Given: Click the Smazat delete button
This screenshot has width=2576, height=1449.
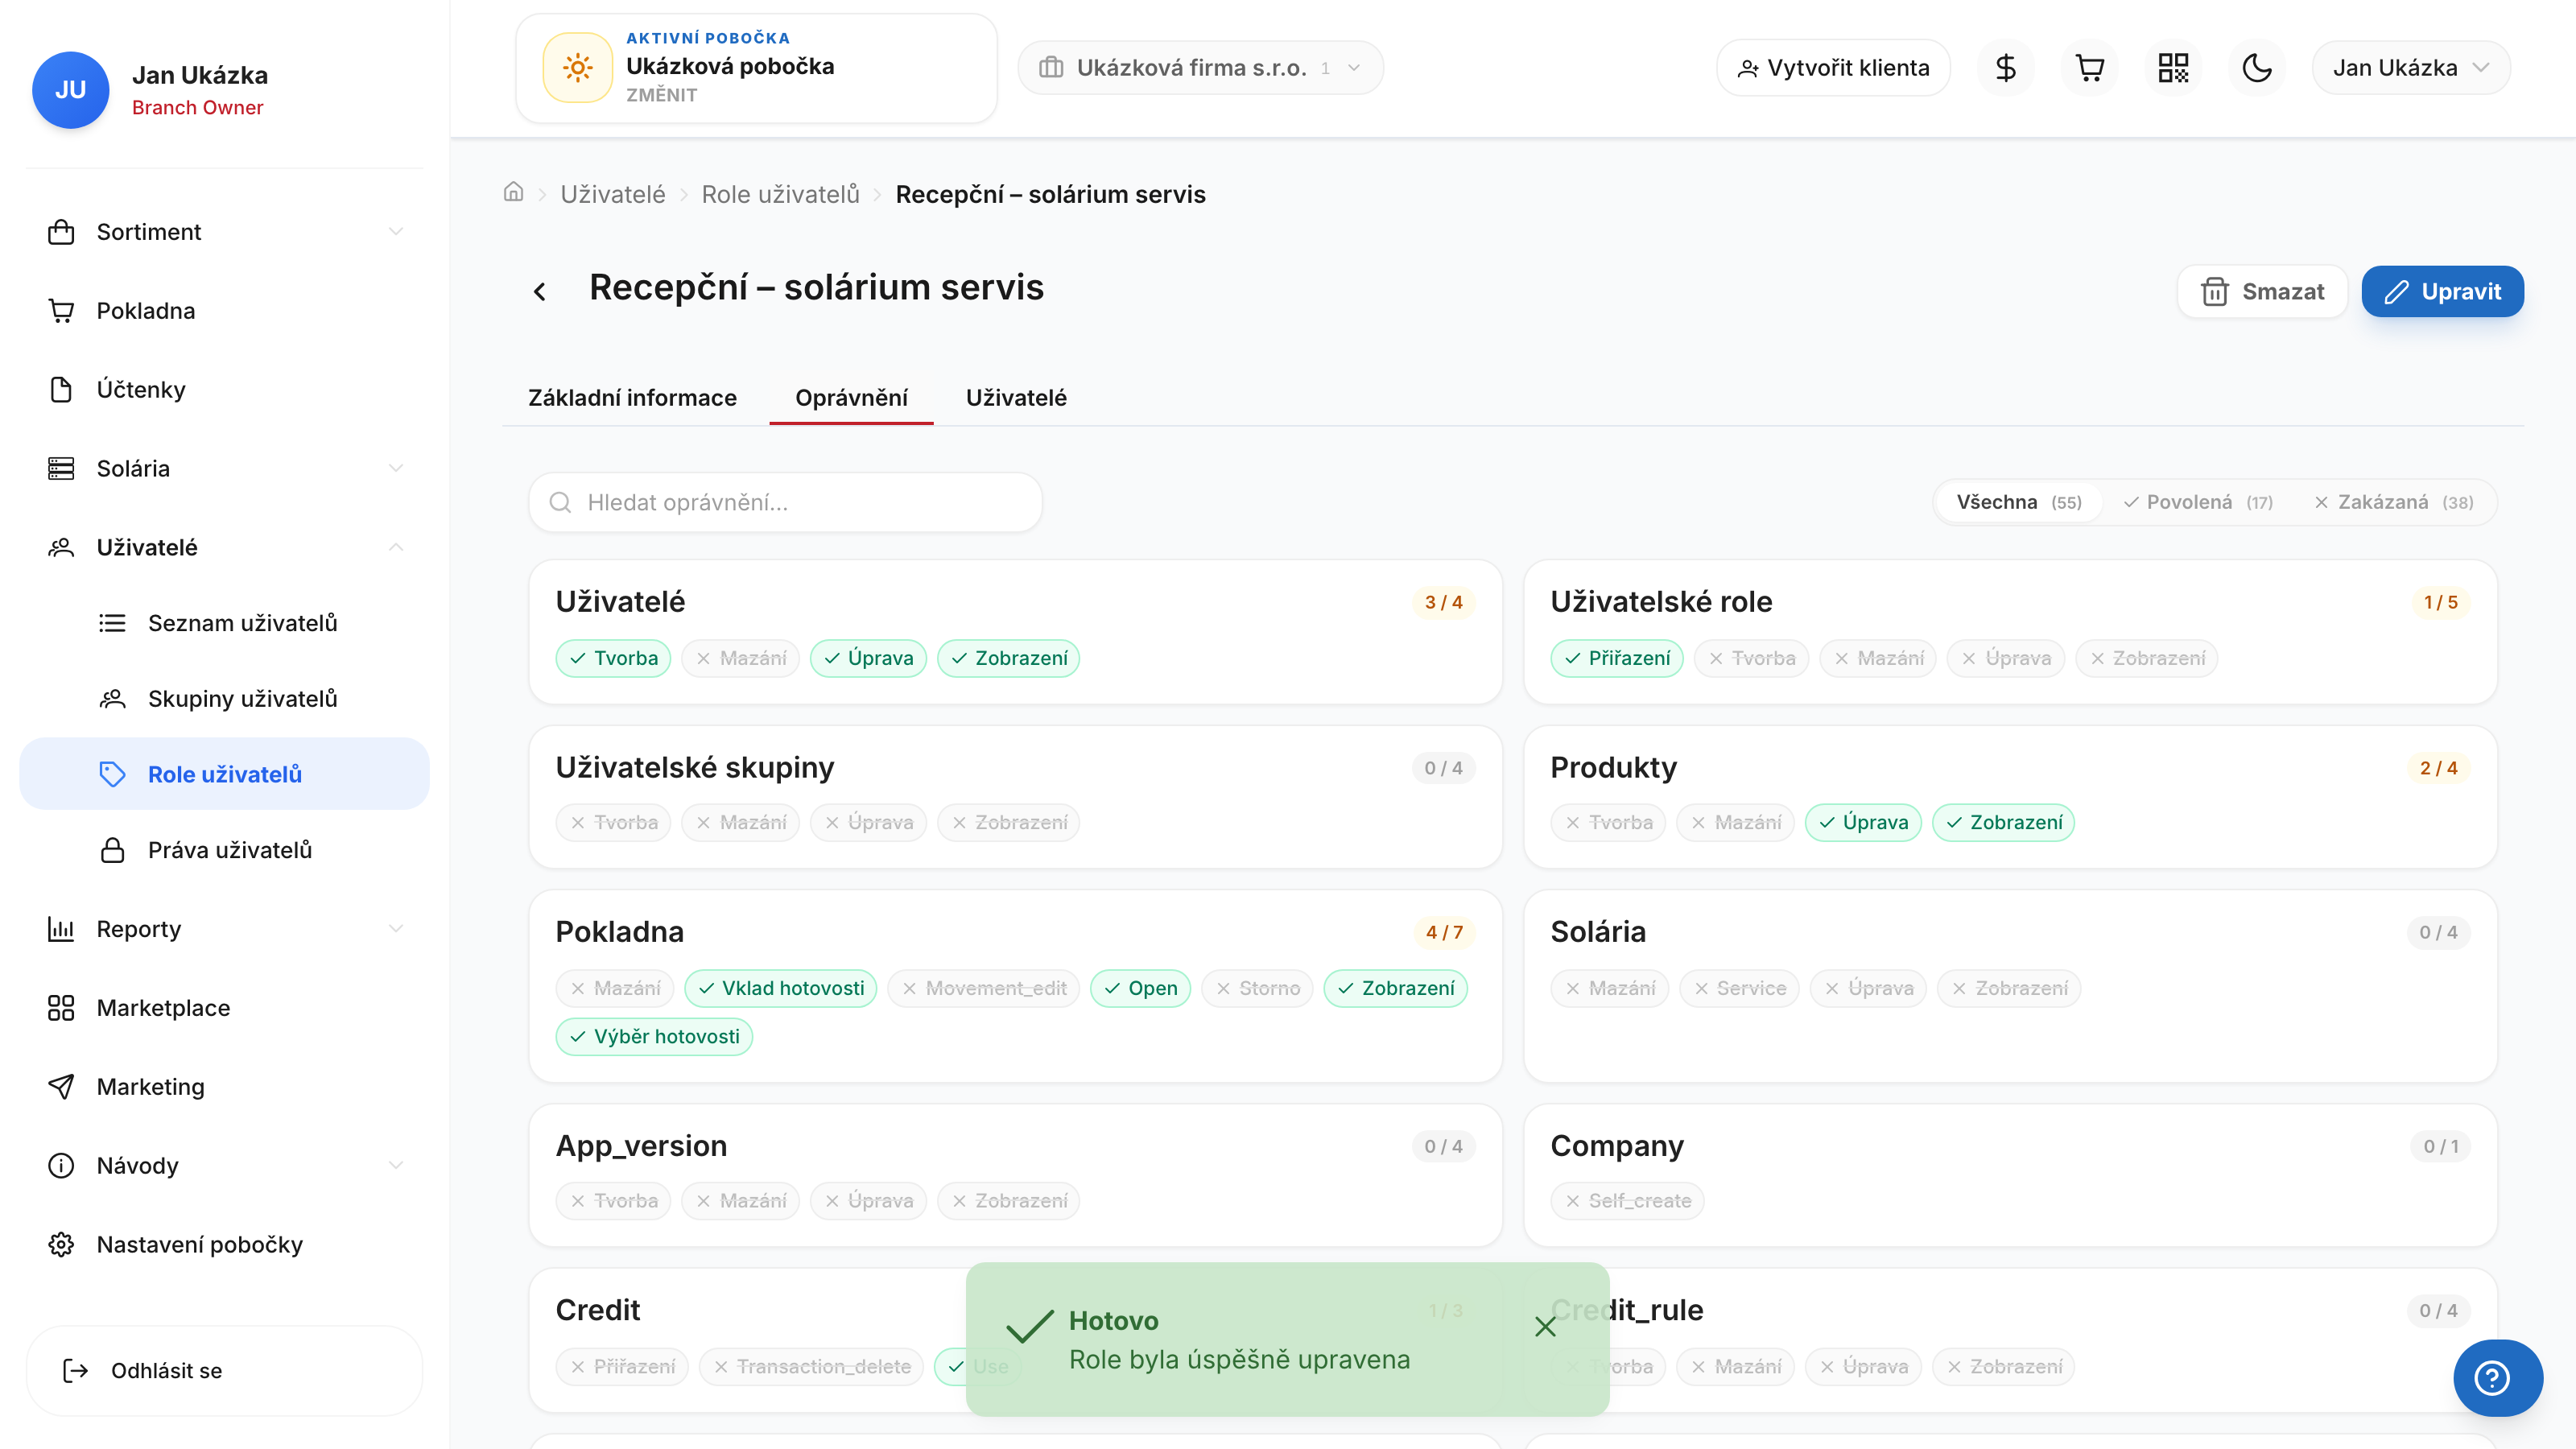Looking at the screenshot, I should click(x=2262, y=291).
